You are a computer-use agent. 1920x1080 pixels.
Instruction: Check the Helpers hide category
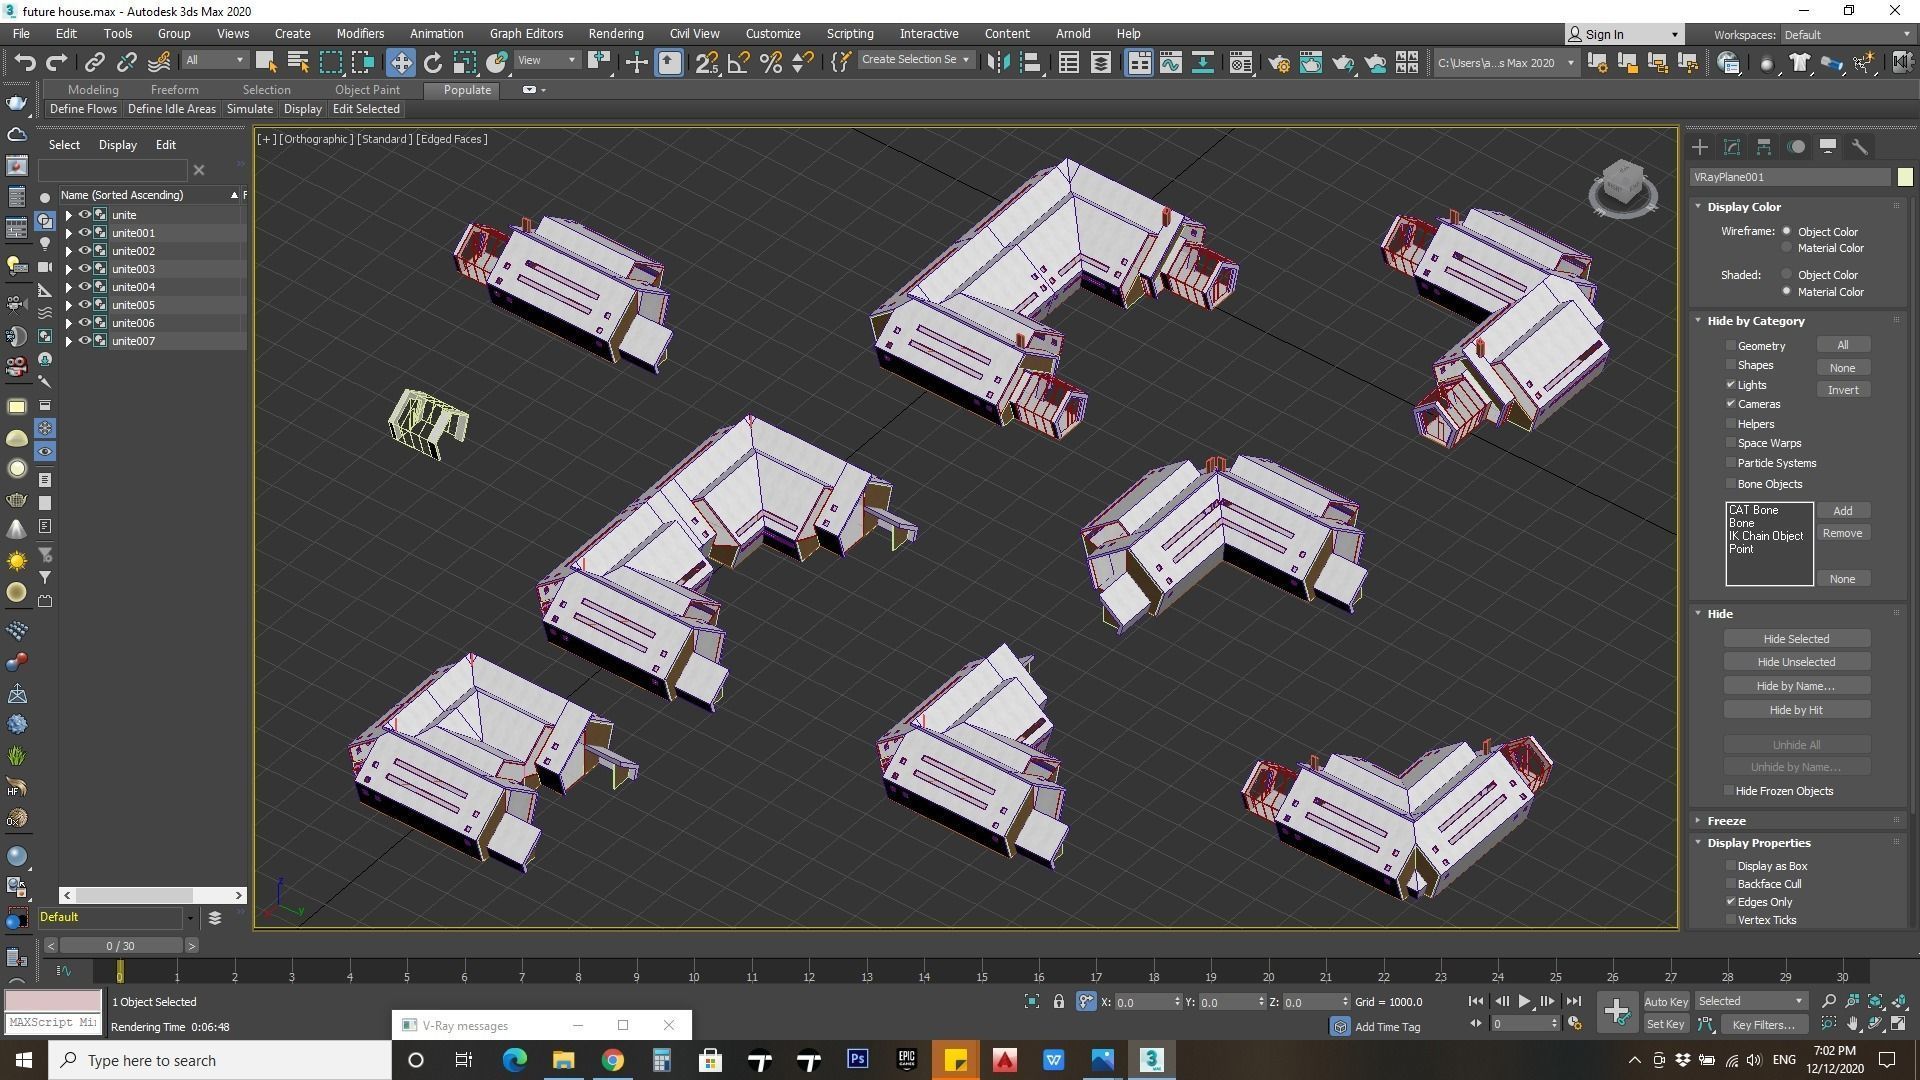pyautogui.click(x=1731, y=424)
